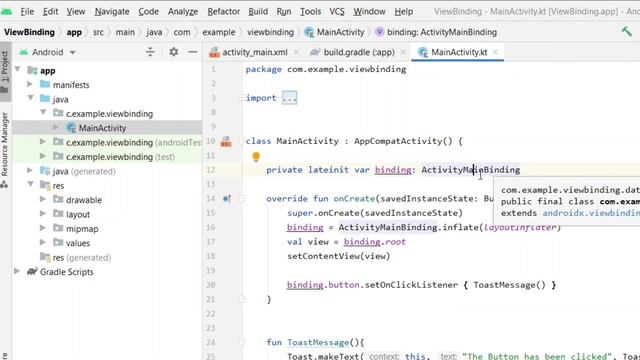Viewport: 640px width, 360px height.
Task: Click the src breadcrumb
Action: (98, 32)
